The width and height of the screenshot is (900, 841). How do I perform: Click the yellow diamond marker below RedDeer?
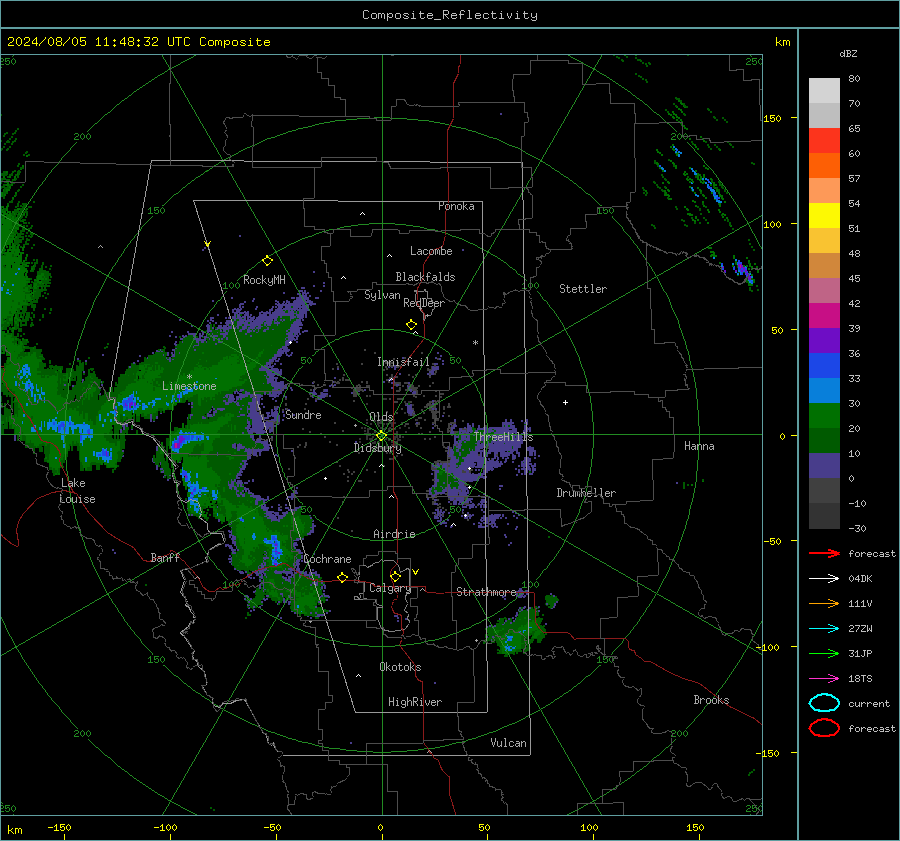click(411, 325)
